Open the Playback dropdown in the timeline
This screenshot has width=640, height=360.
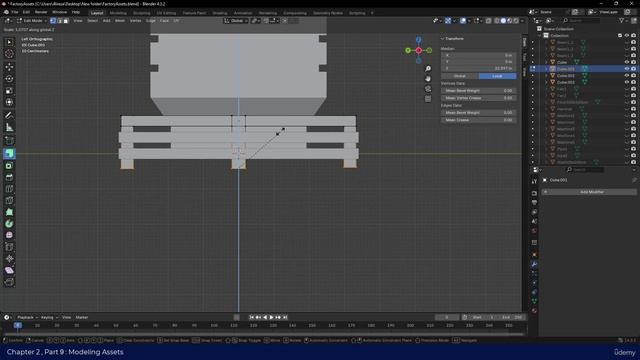point(27,317)
